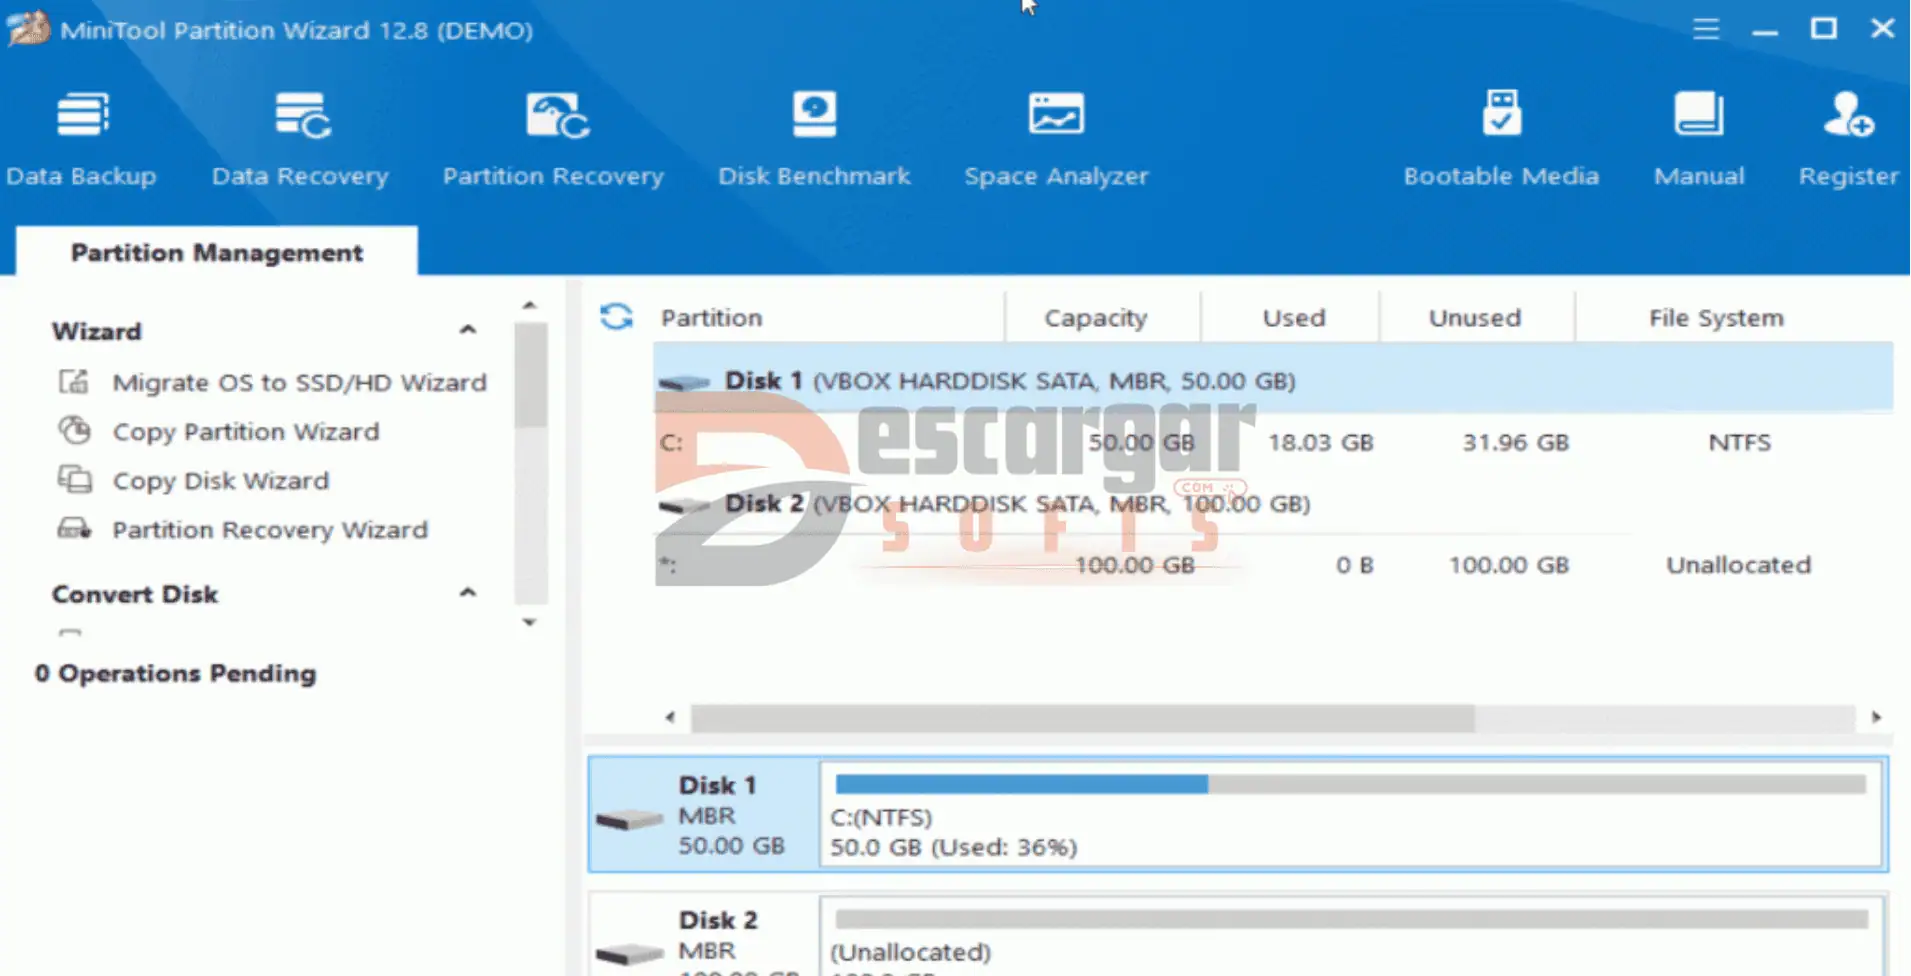Launch the Copy Partition Wizard

coord(245,431)
